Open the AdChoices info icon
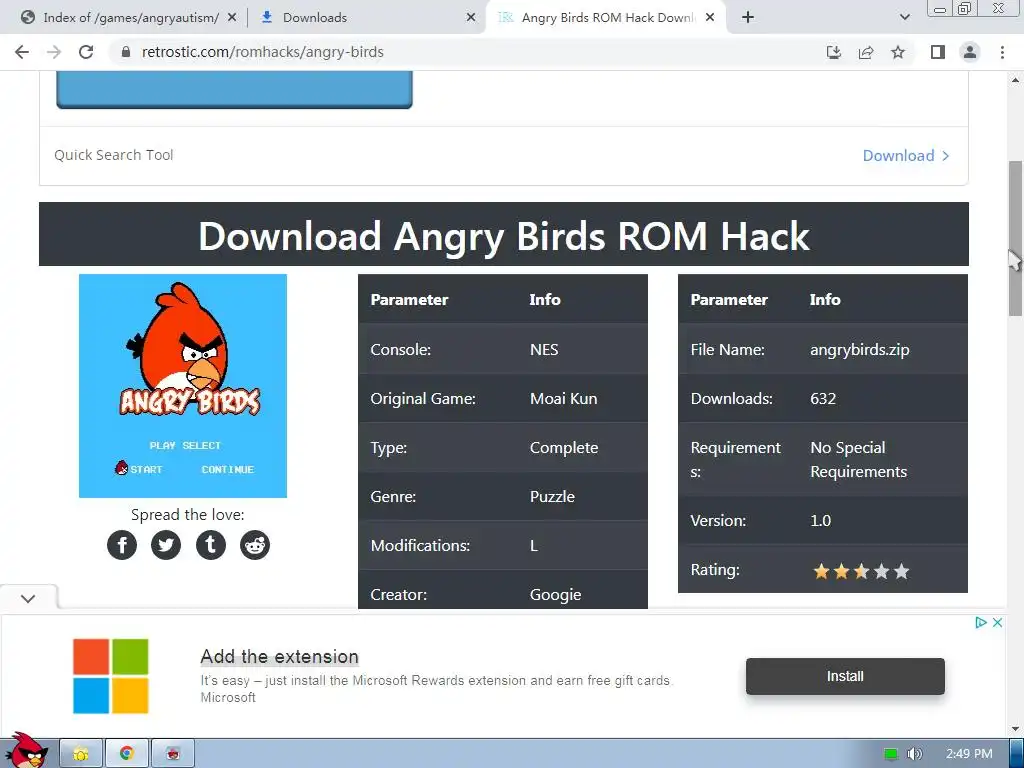The height and width of the screenshot is (768, 1024). pos(980,622)
